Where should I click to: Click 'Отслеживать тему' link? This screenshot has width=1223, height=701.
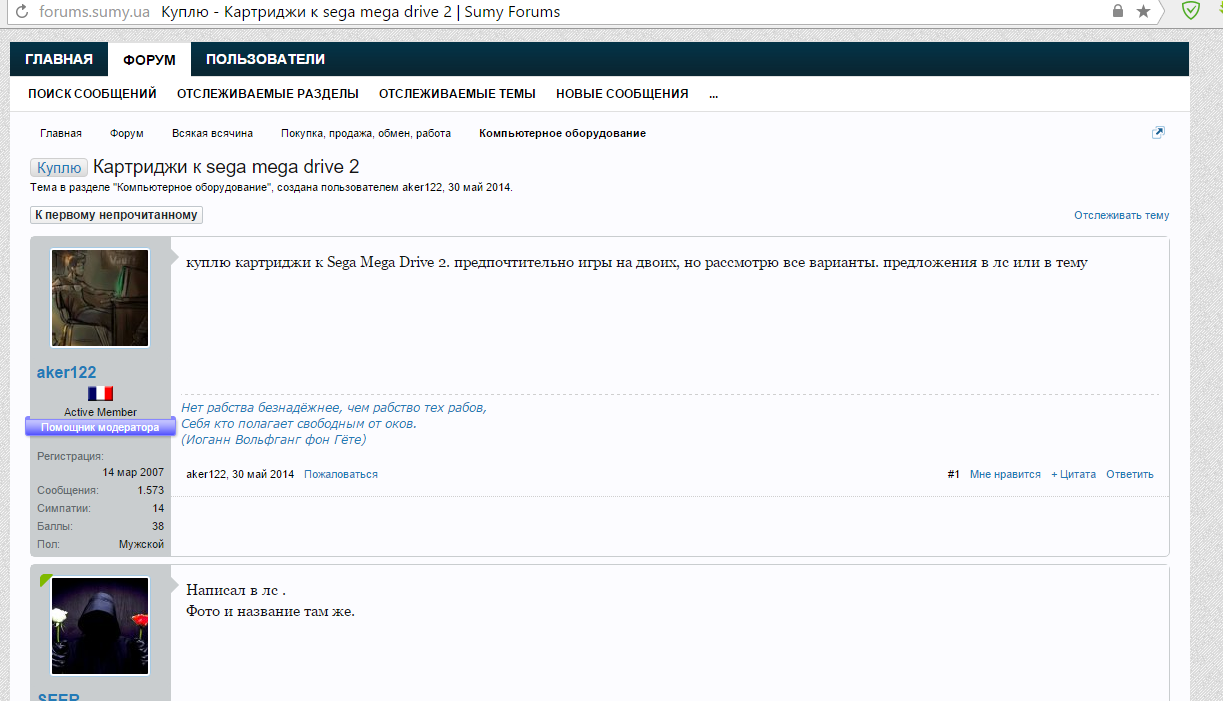1121,215
